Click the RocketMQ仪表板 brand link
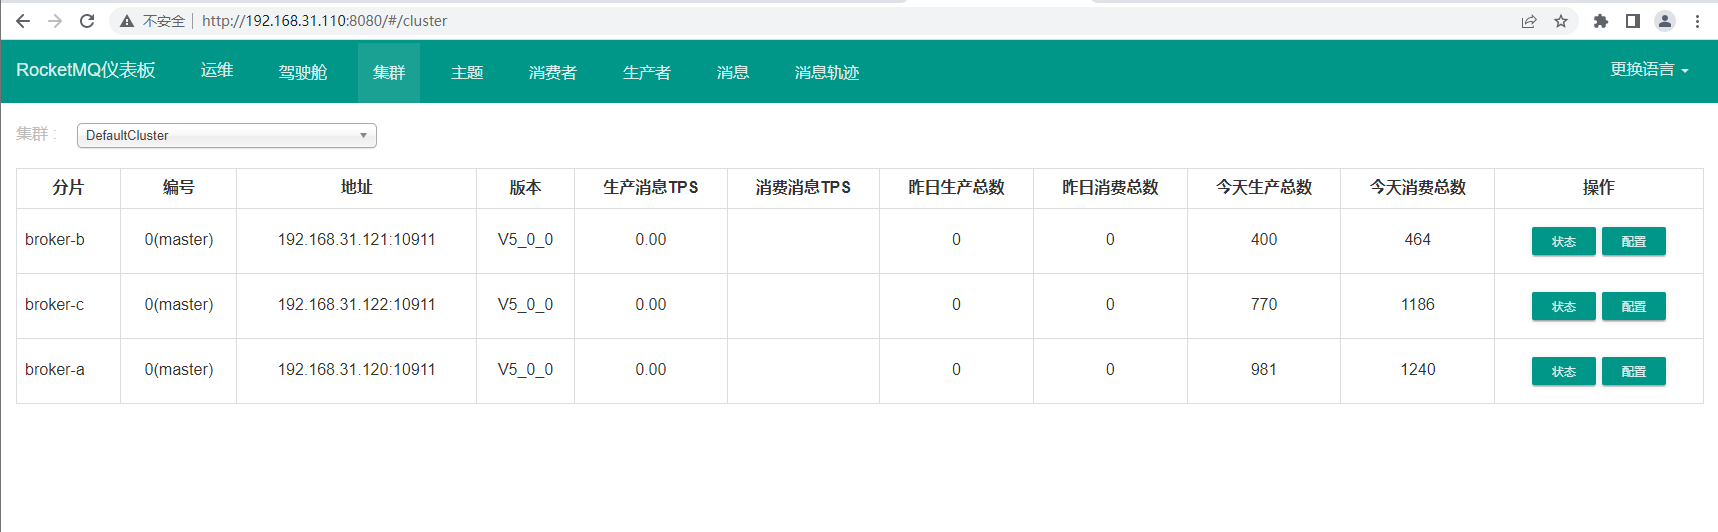This screenshot has width=1718, height=532. pyautogui.click(x=86, y=70)
